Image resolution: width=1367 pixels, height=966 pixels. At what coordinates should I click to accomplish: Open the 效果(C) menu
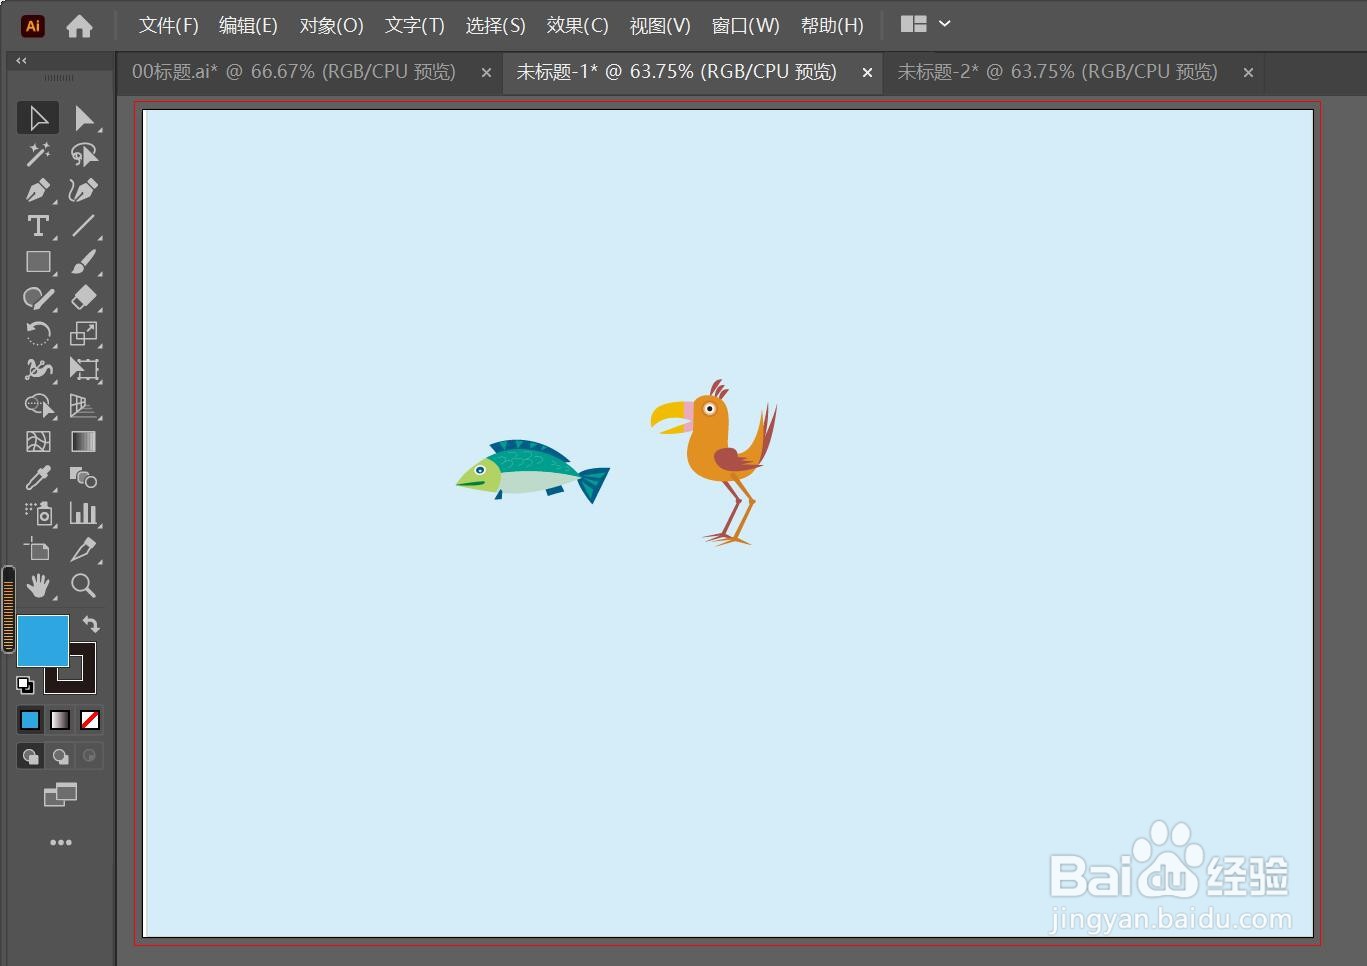point(577,26)
